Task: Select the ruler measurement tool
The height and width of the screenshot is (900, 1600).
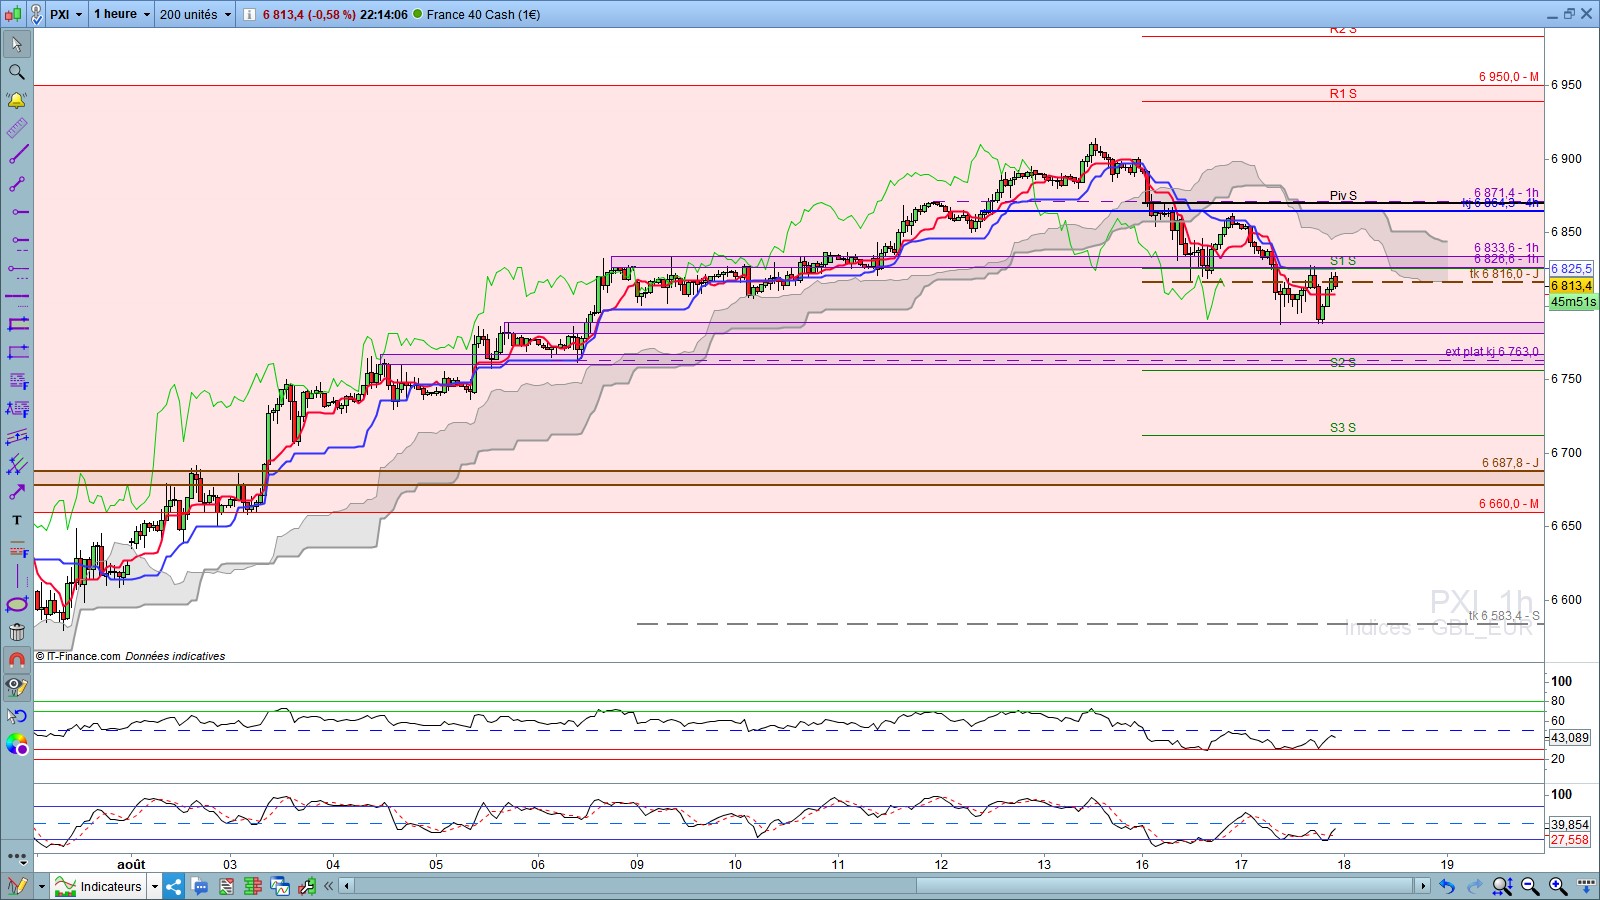Action: (17, 128)
